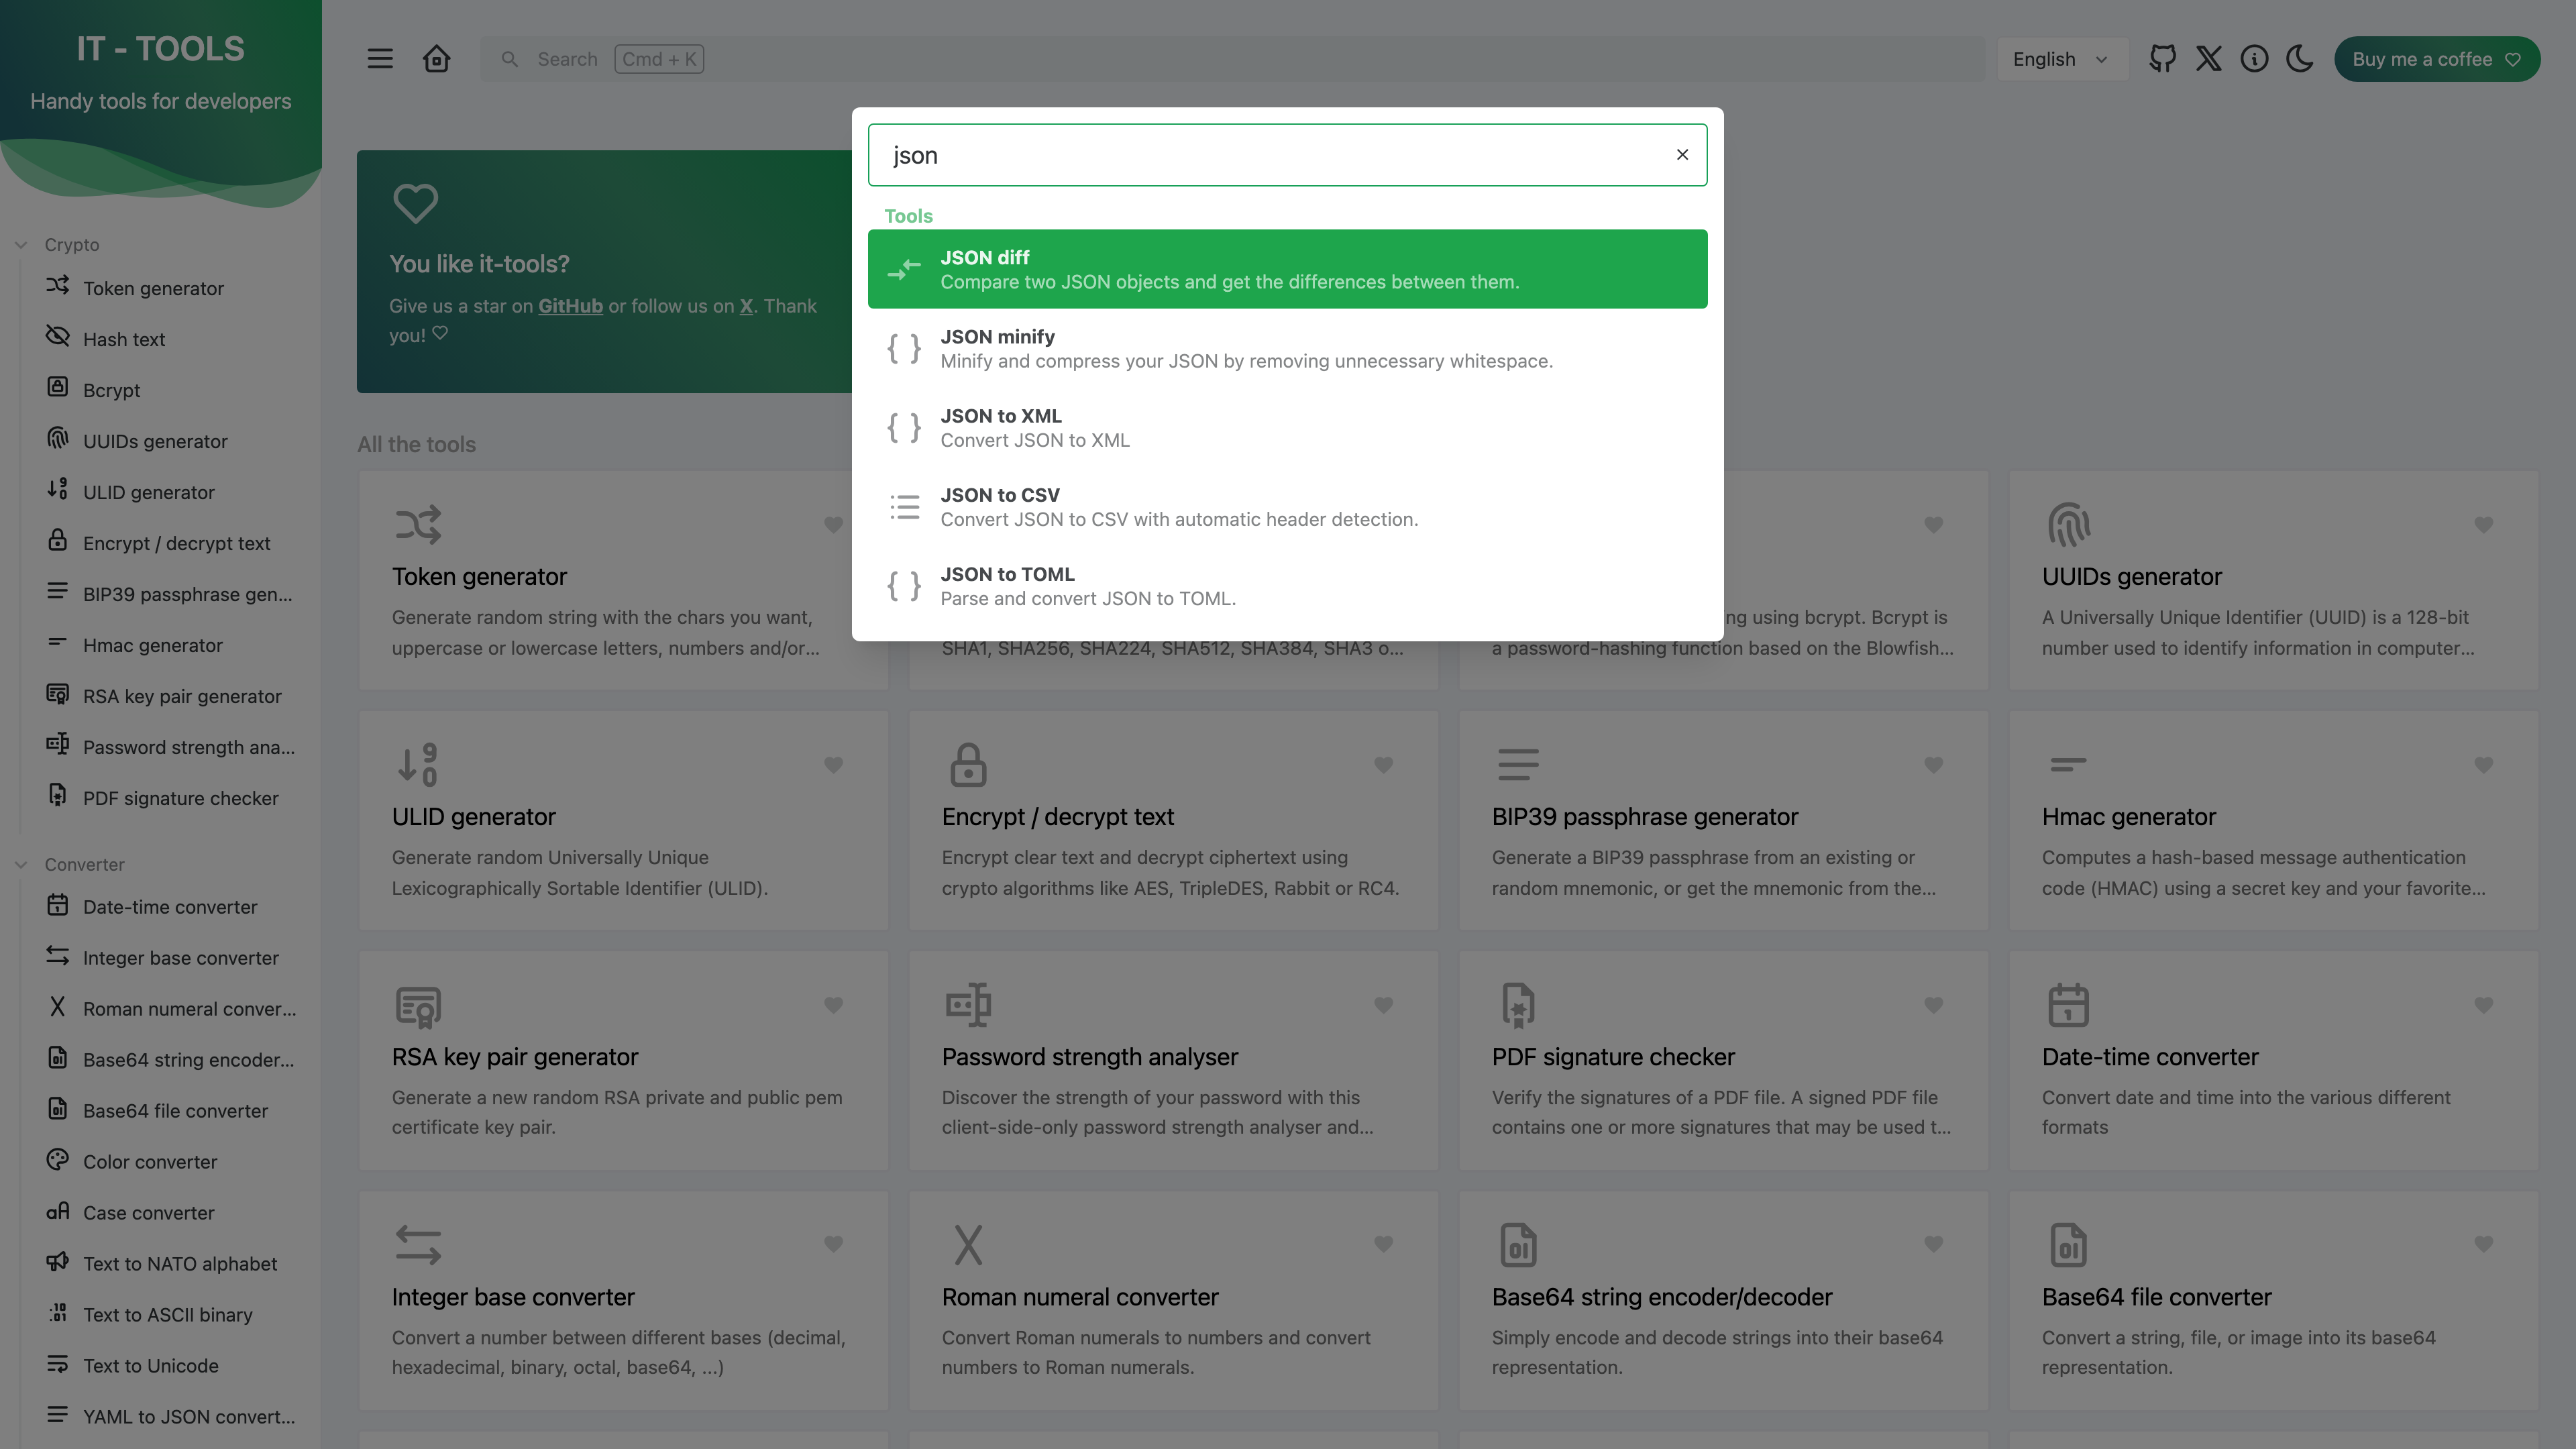Select the JSON diff search result

click(x=1288, y=269)
